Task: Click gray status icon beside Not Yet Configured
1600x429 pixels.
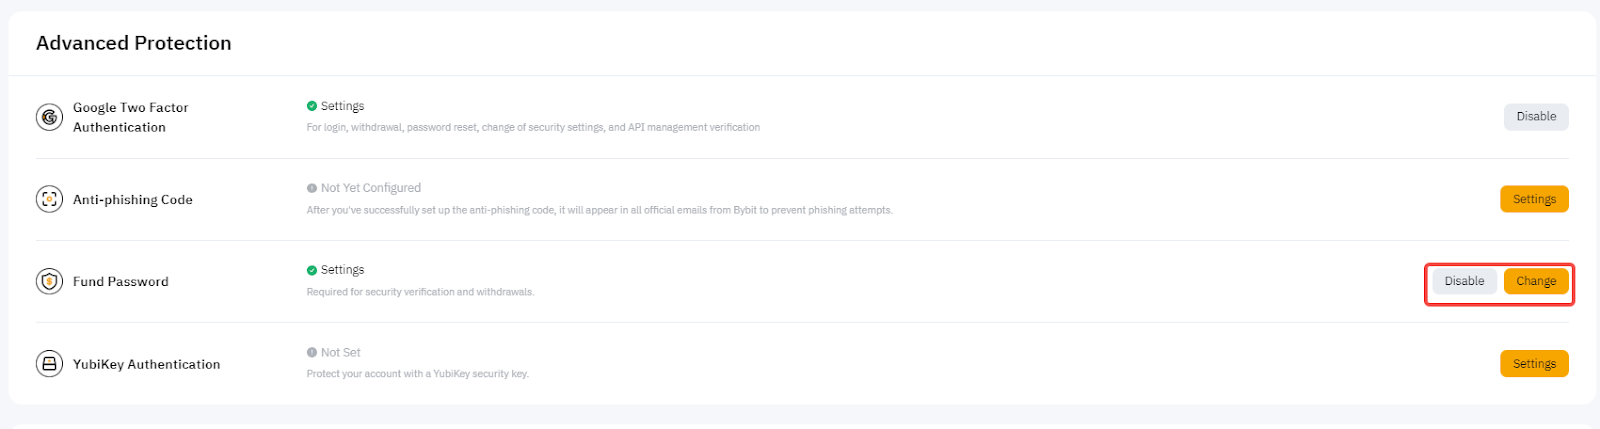Action: [x=312, y=188]
